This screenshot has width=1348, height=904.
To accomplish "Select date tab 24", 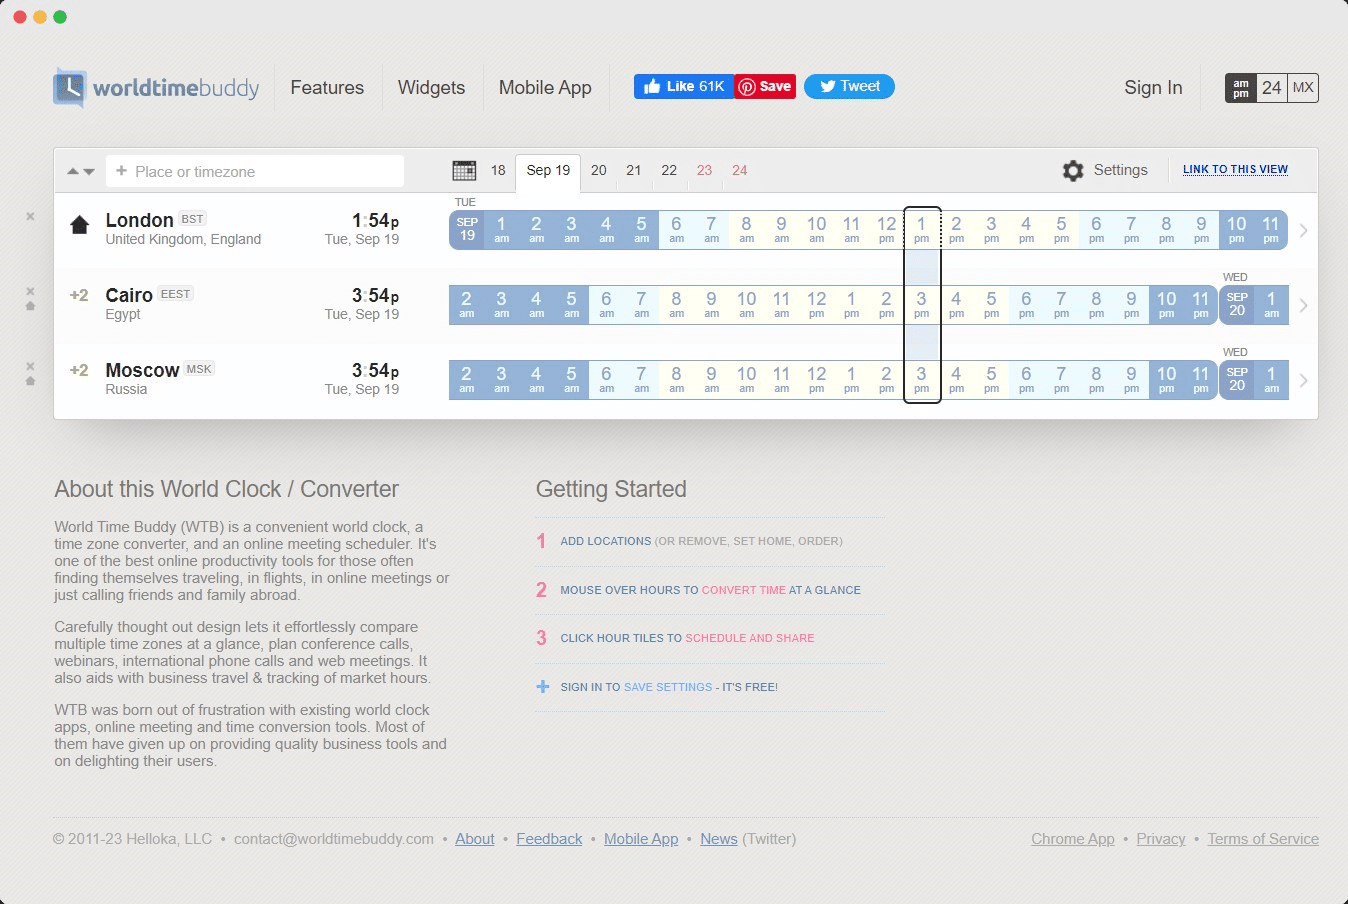I will pos(740,170).
